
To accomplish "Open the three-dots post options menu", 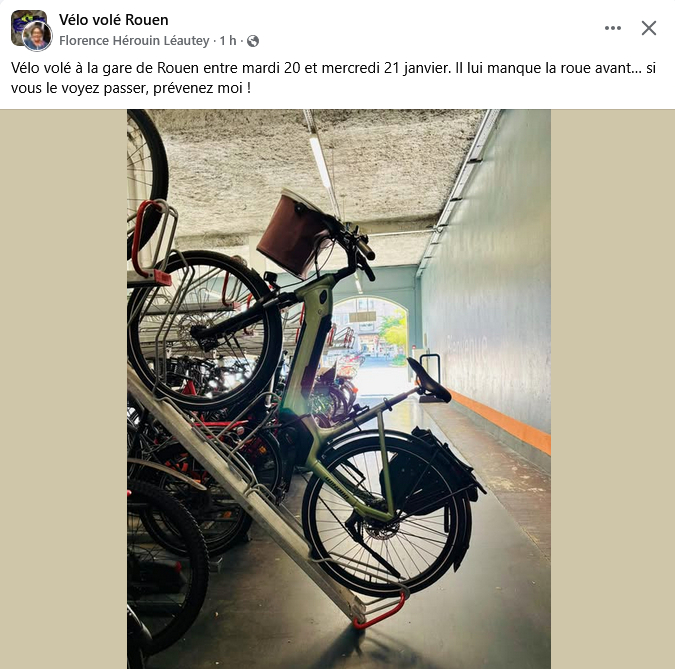I will tap(612, 28).
